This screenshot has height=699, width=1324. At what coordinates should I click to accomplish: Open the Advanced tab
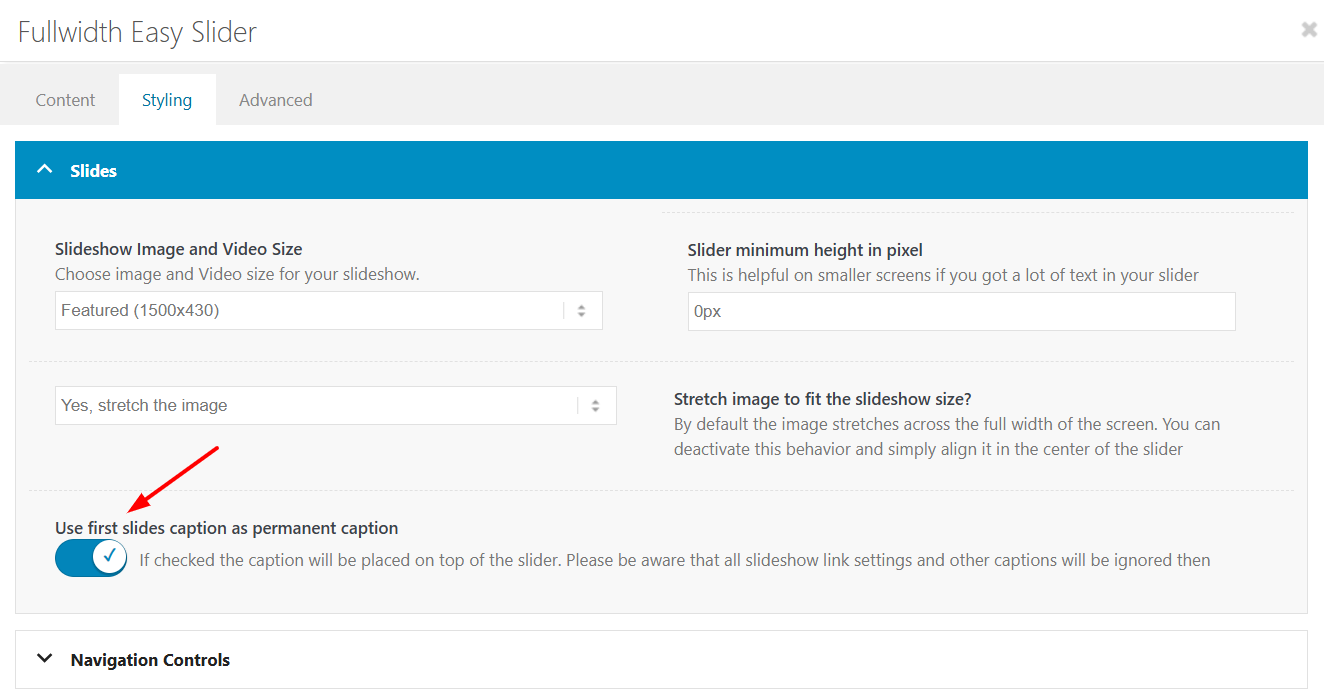tap(275, 100)
